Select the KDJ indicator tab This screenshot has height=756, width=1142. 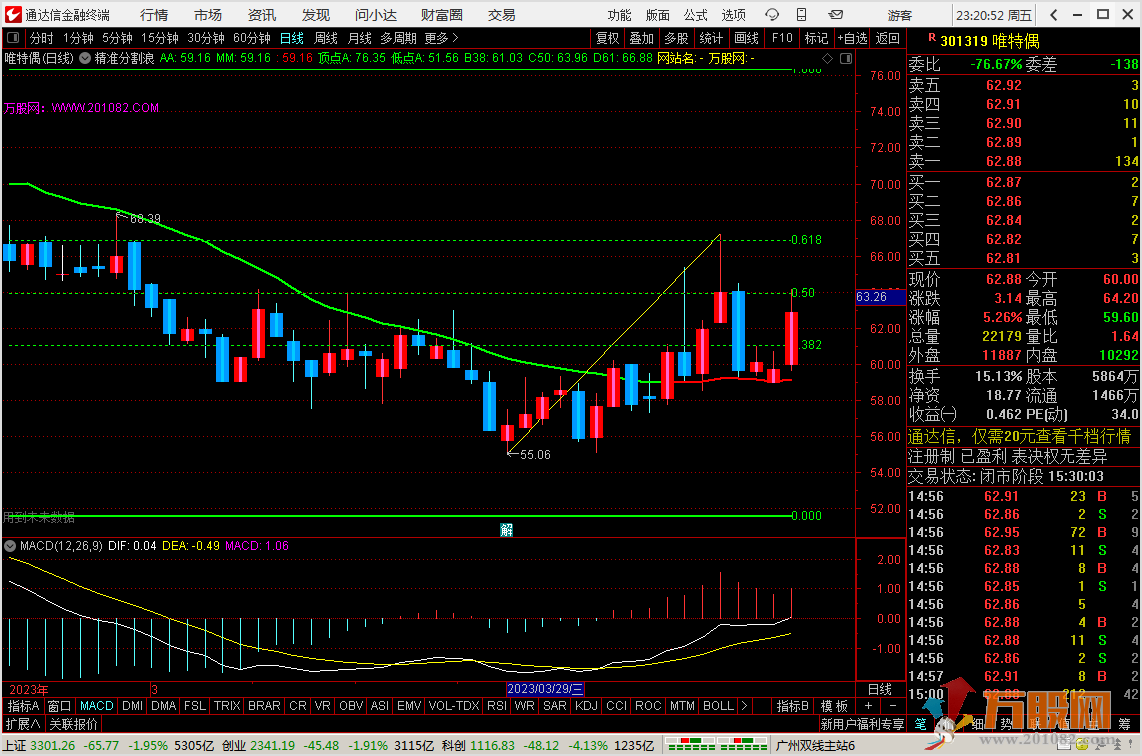pyautogui.click(x=586, y=706)
